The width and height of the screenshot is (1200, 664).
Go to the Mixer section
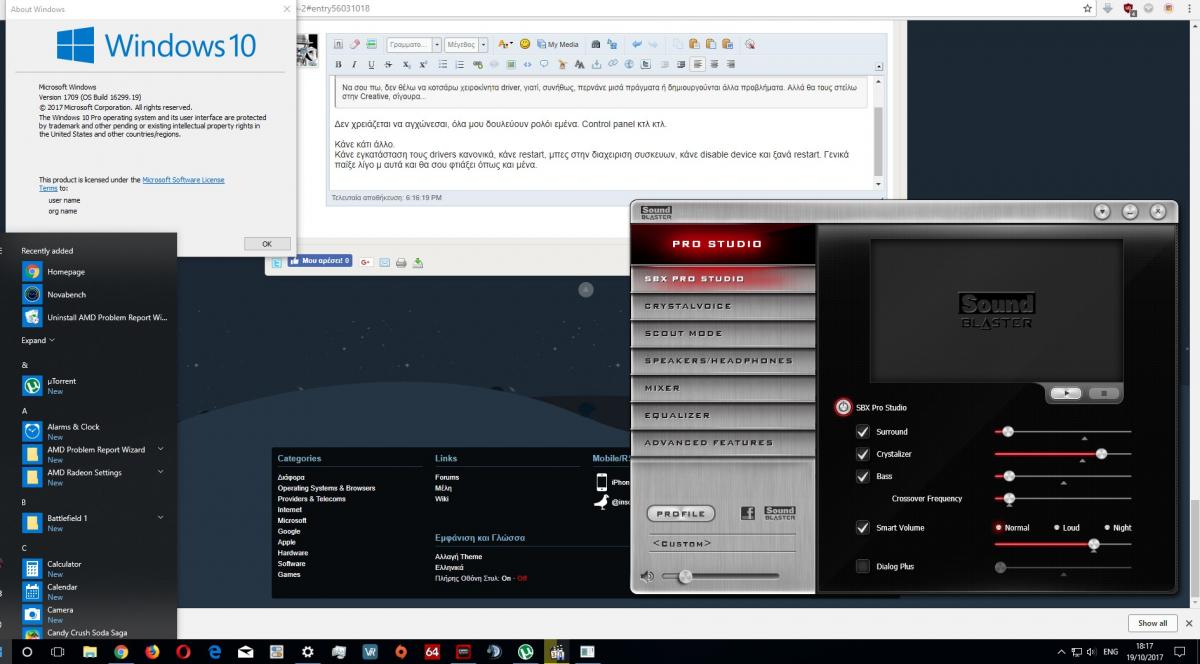tap(723, 388)
